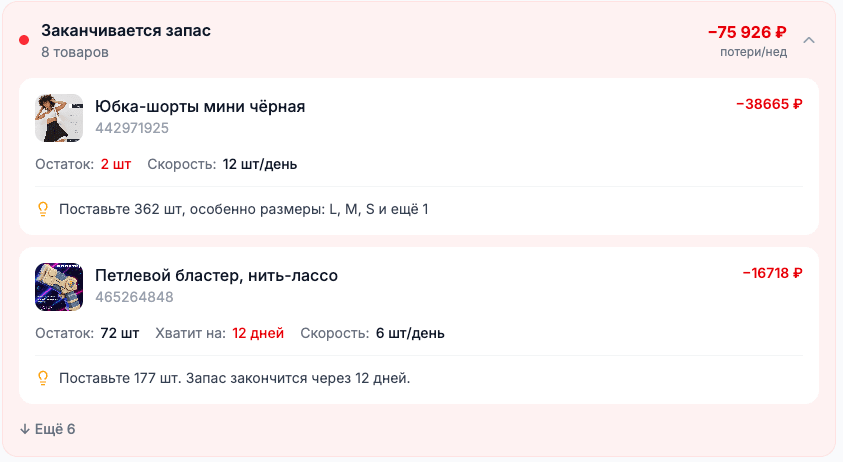Click the '8 товаров' count label
The height and width of the screenshot is (462, 843).
tap(75, 51)
